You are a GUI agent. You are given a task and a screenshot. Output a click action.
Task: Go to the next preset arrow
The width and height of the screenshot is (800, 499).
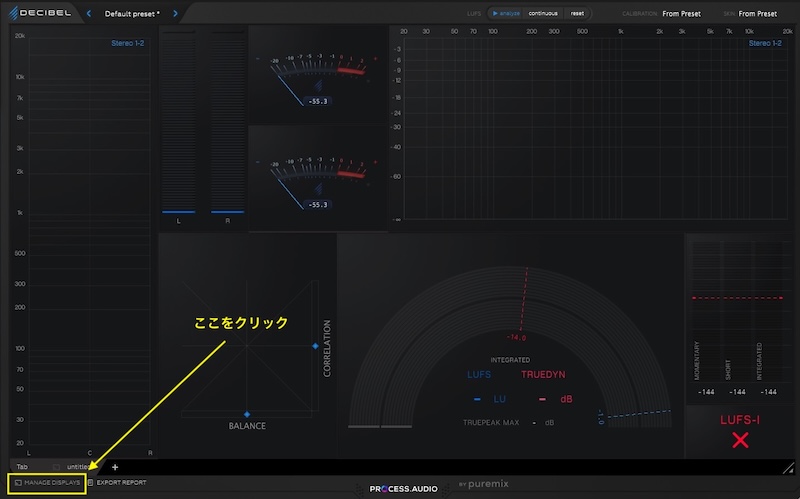coord(176,14)
